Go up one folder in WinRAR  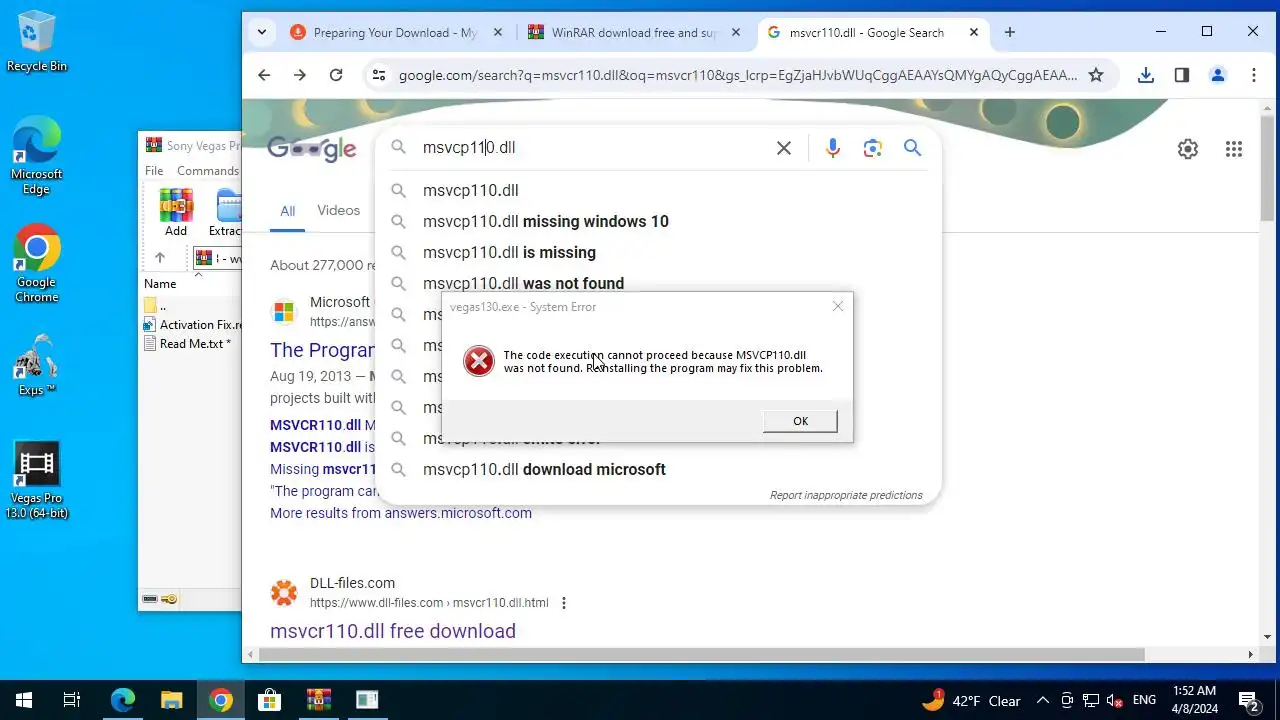[x=160, y=258]
